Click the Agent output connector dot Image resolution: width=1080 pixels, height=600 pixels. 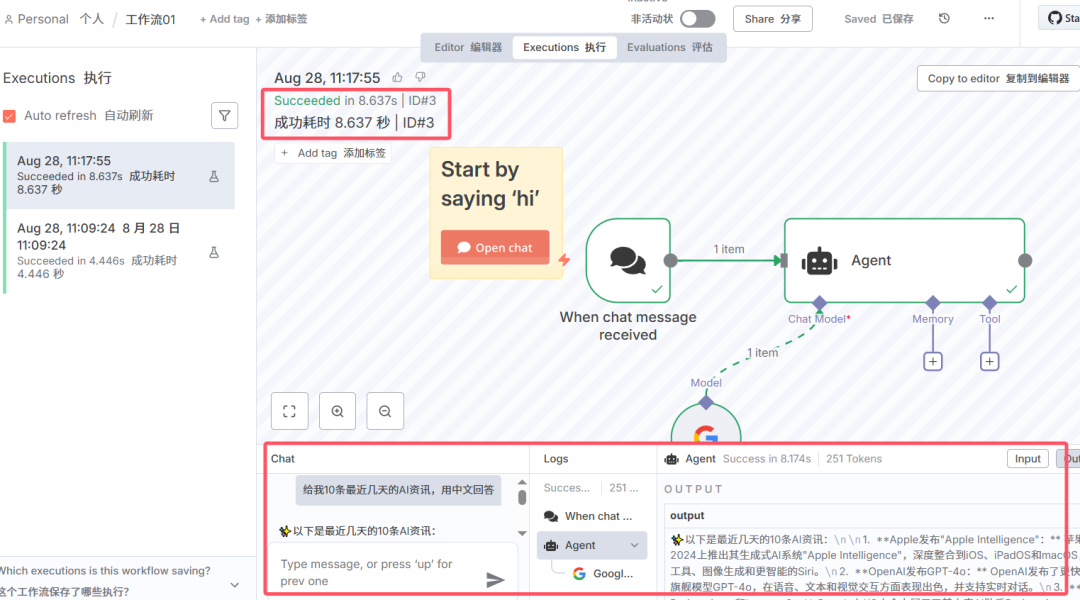click(1025, 260)
